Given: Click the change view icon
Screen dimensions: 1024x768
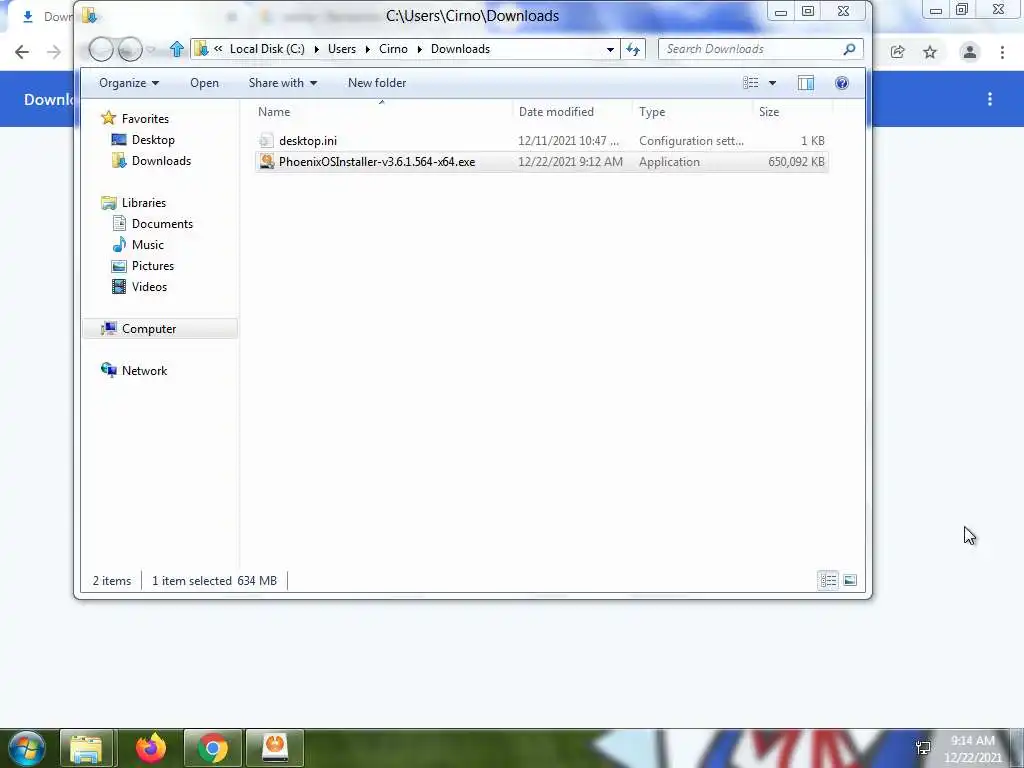Looking at the screenshot, I should click(751, 83).
